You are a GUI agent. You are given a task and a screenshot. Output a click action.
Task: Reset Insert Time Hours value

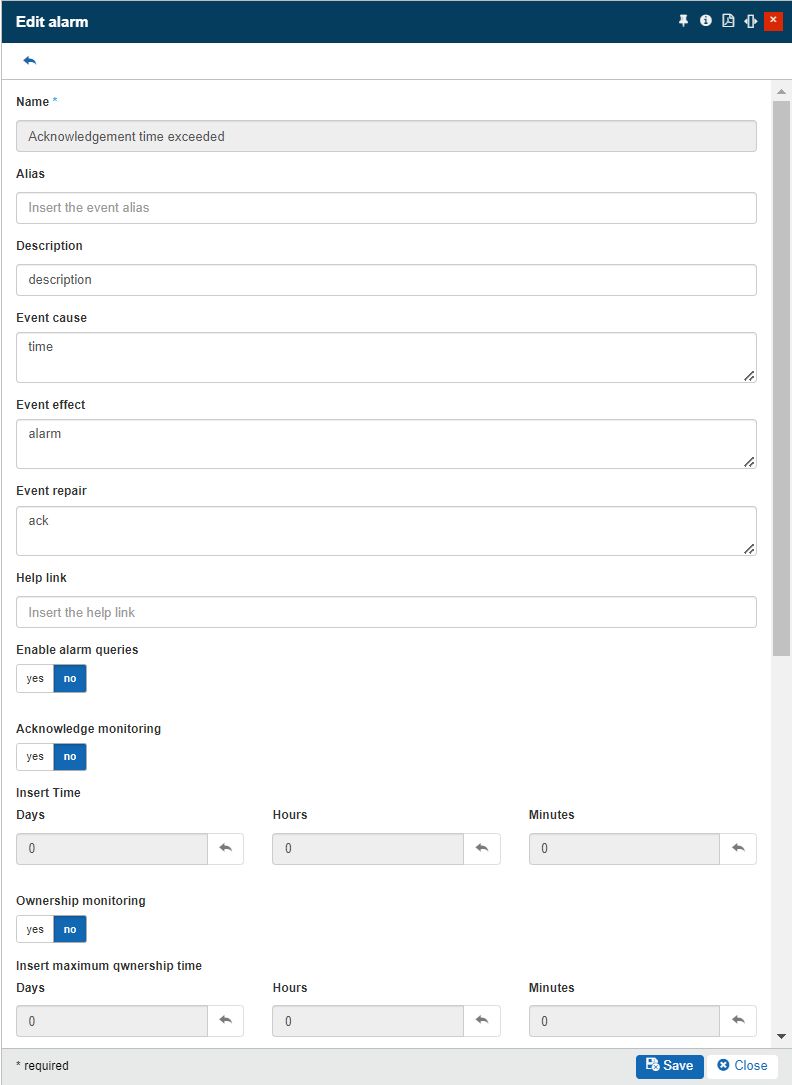tap(481, 849)
